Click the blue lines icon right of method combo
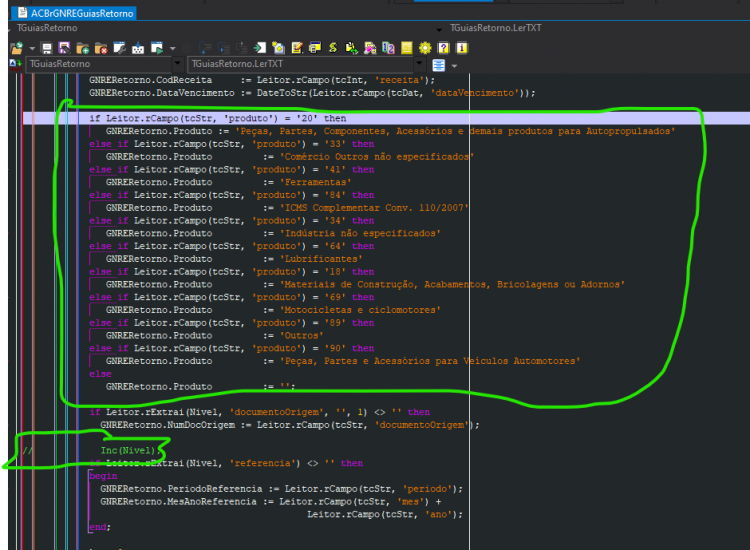Screen dimensions: 750x550 click(x=439, y=65)
